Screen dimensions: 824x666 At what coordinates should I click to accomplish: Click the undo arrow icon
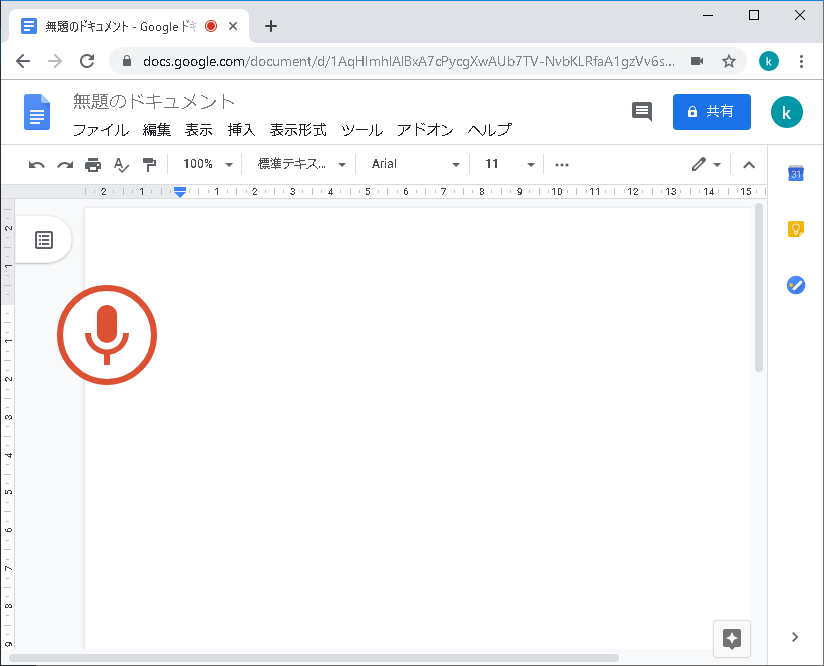37,164
